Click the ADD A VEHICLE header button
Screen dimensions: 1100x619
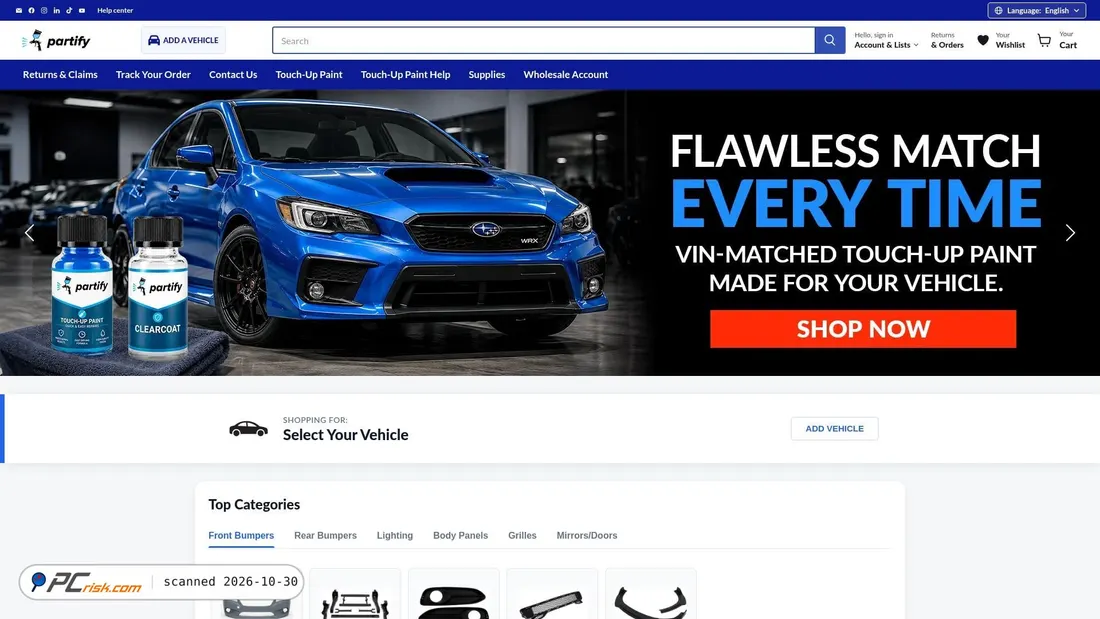(x=183, y=41)
